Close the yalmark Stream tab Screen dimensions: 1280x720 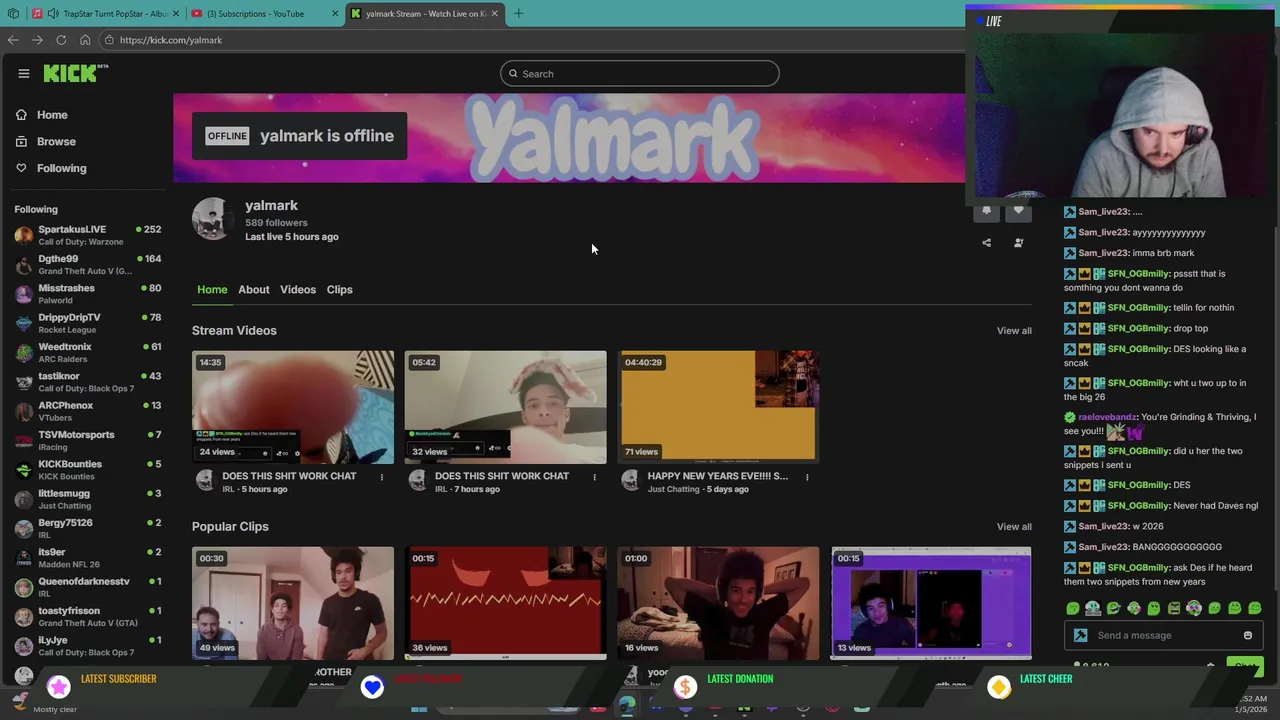tap(494, 14)
